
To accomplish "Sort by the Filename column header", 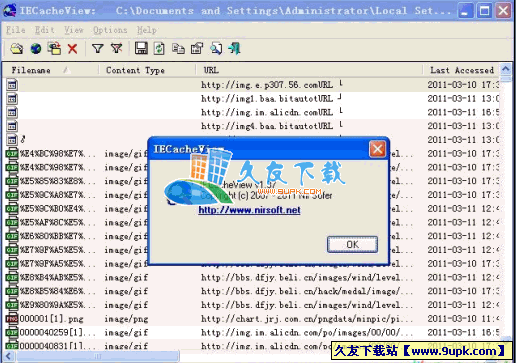I will tap(51, 70).
